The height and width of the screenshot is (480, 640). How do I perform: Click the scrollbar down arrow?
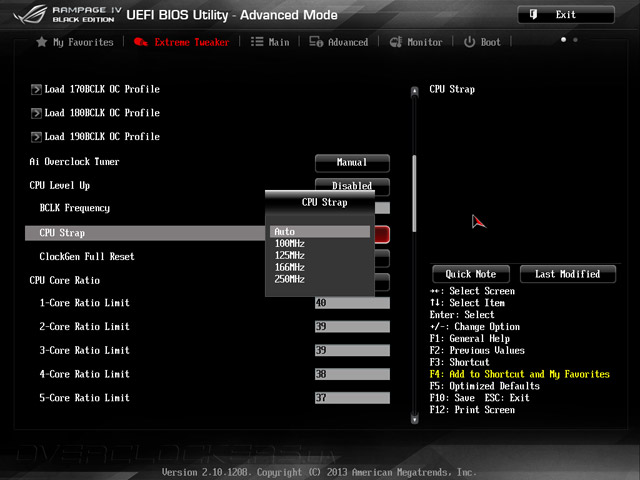pos(414,419)
